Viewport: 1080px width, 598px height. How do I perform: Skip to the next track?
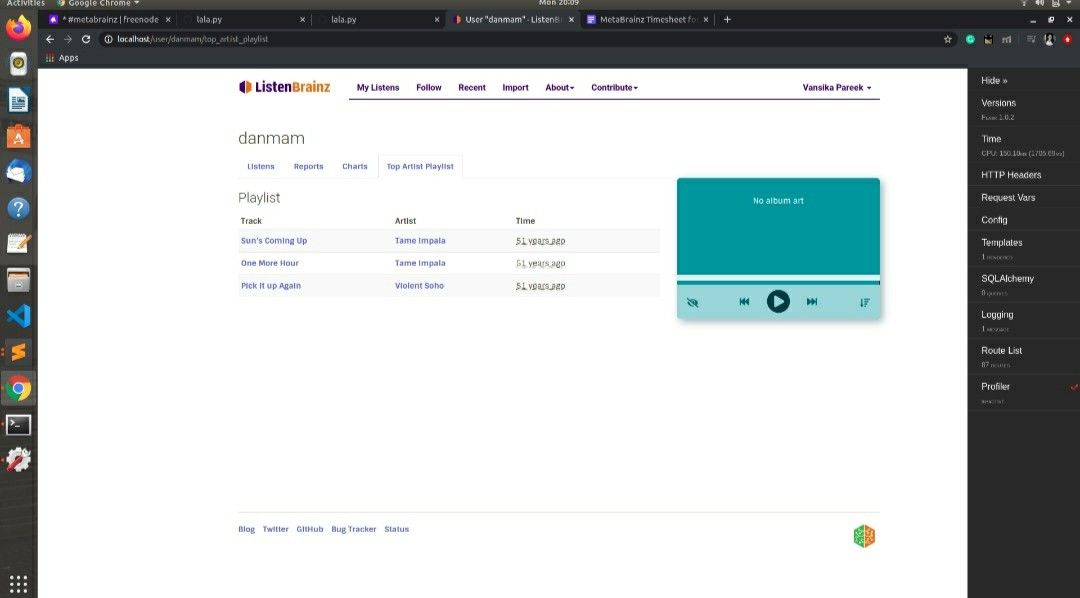pyautogui.click(x=812, y=301)
